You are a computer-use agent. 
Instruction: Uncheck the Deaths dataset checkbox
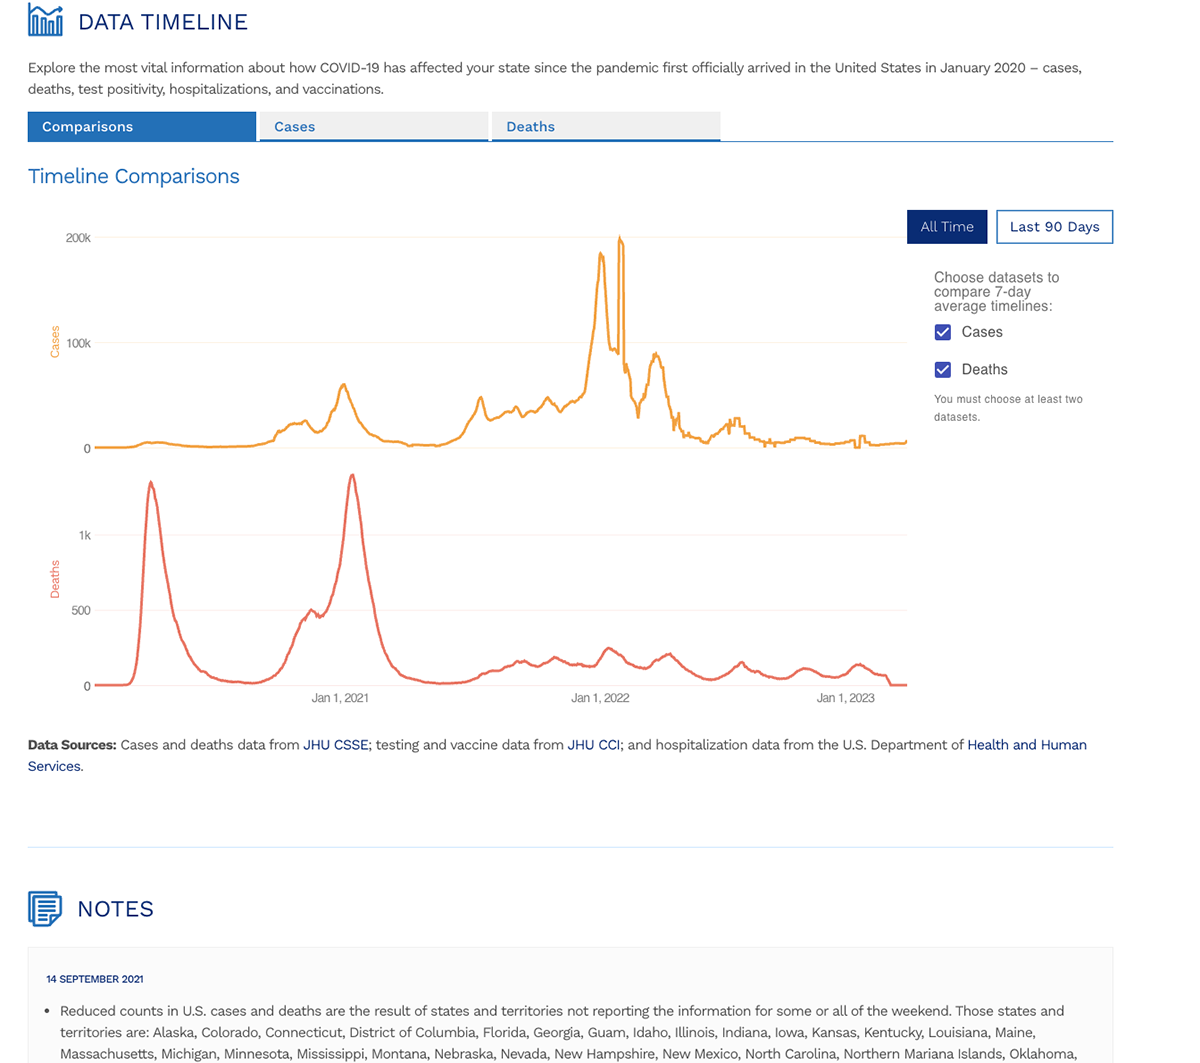942,369
